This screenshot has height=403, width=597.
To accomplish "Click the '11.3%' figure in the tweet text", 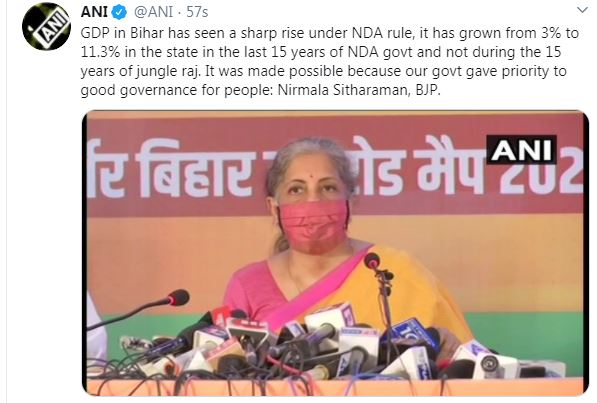I will pos(101,52).
